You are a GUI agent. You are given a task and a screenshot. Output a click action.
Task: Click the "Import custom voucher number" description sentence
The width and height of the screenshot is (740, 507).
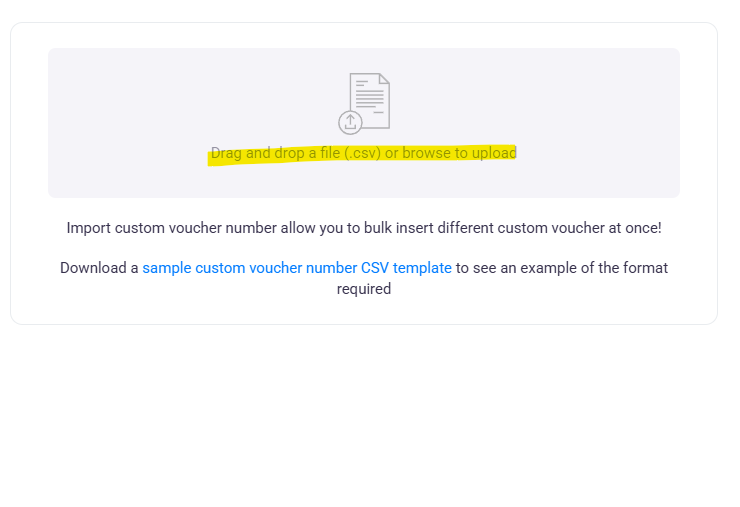363,228
